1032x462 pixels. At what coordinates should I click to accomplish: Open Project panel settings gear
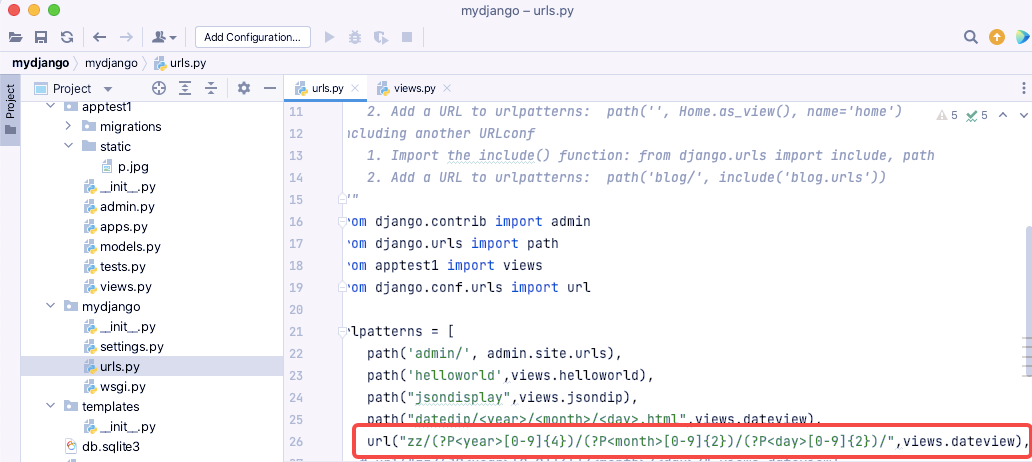tap(244, 88)
